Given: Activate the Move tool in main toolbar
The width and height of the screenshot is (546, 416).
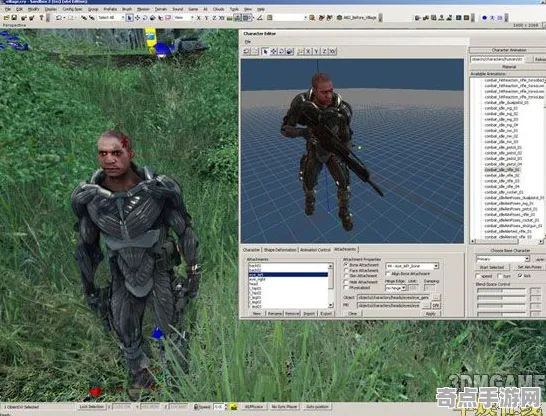Looking at the screenshot, I should (x=138, y=17).
